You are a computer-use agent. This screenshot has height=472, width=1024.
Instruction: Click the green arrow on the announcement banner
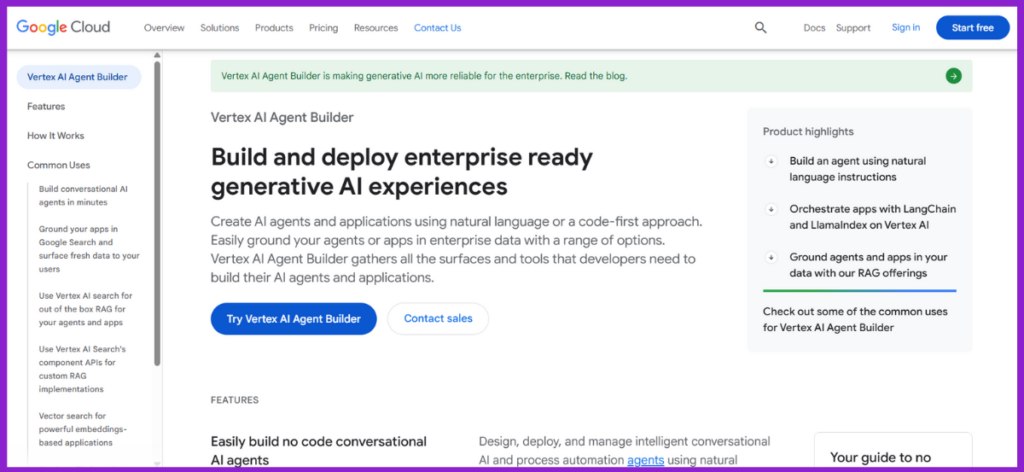[953, 76]
